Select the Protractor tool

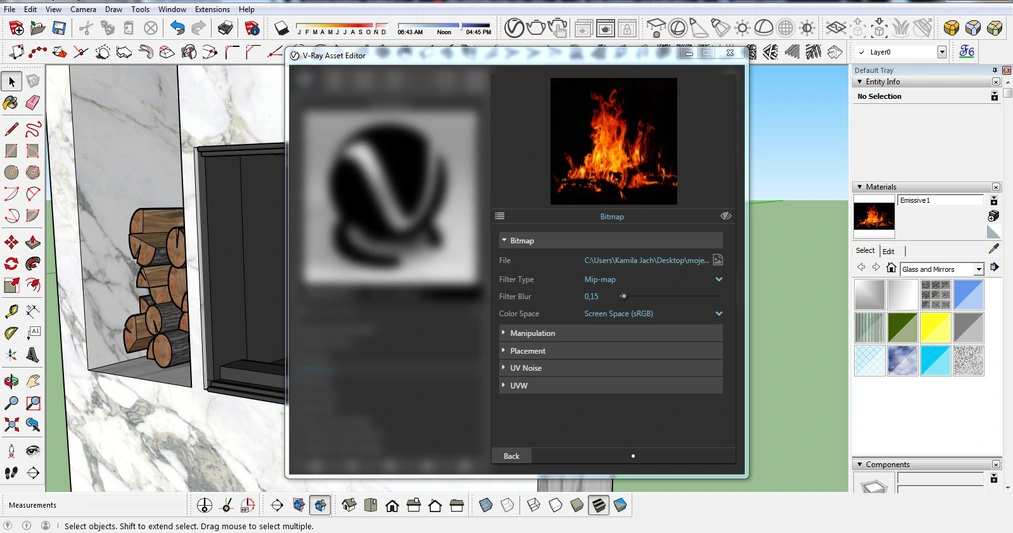11,333
